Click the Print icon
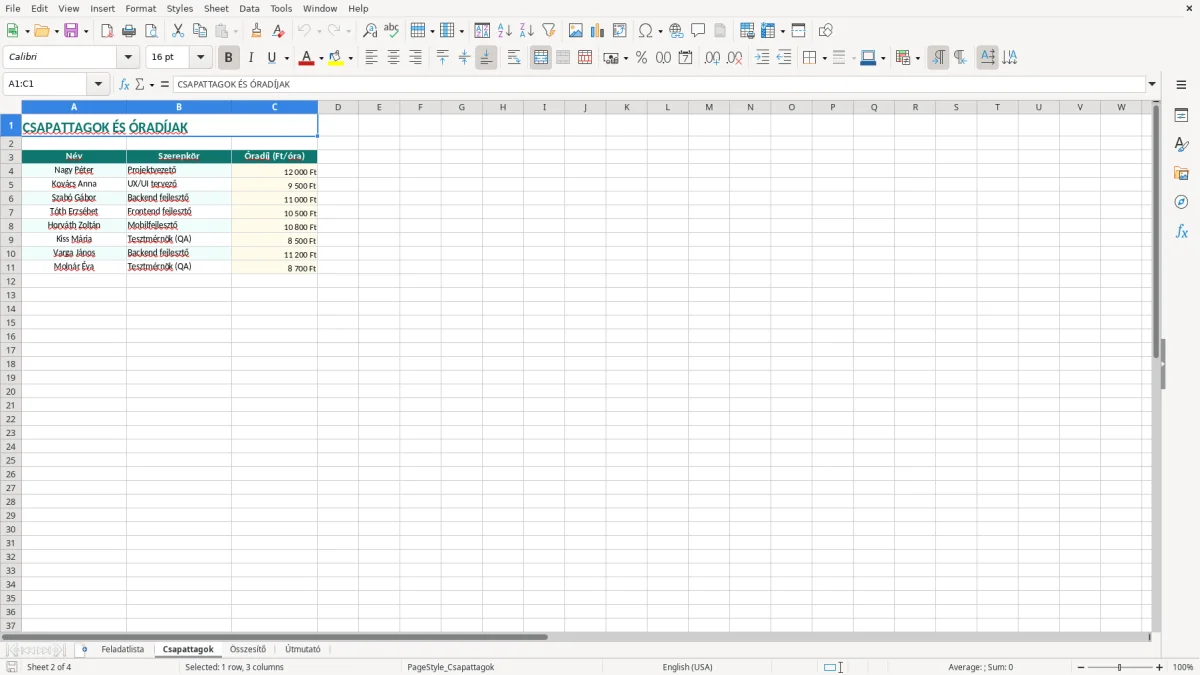This screenshot has height=675, width=1200. (129, 31)
